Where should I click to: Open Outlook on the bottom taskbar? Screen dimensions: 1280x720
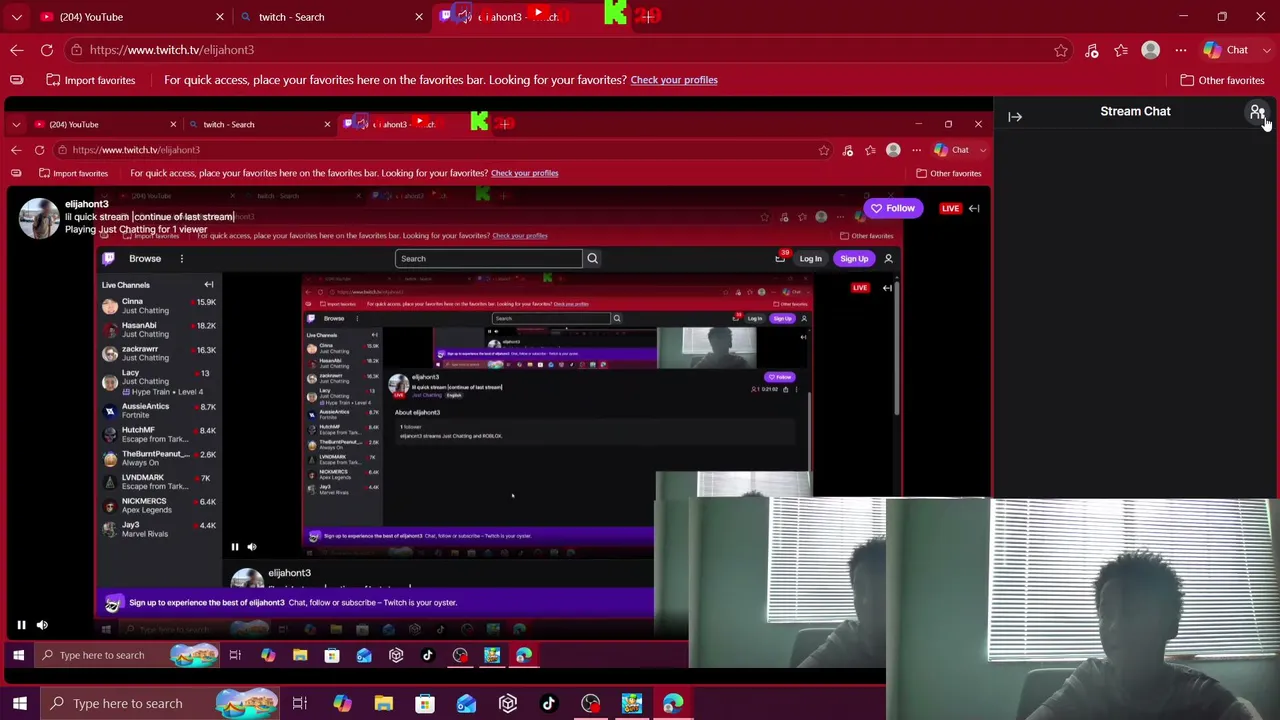click(x=466, y=704)
